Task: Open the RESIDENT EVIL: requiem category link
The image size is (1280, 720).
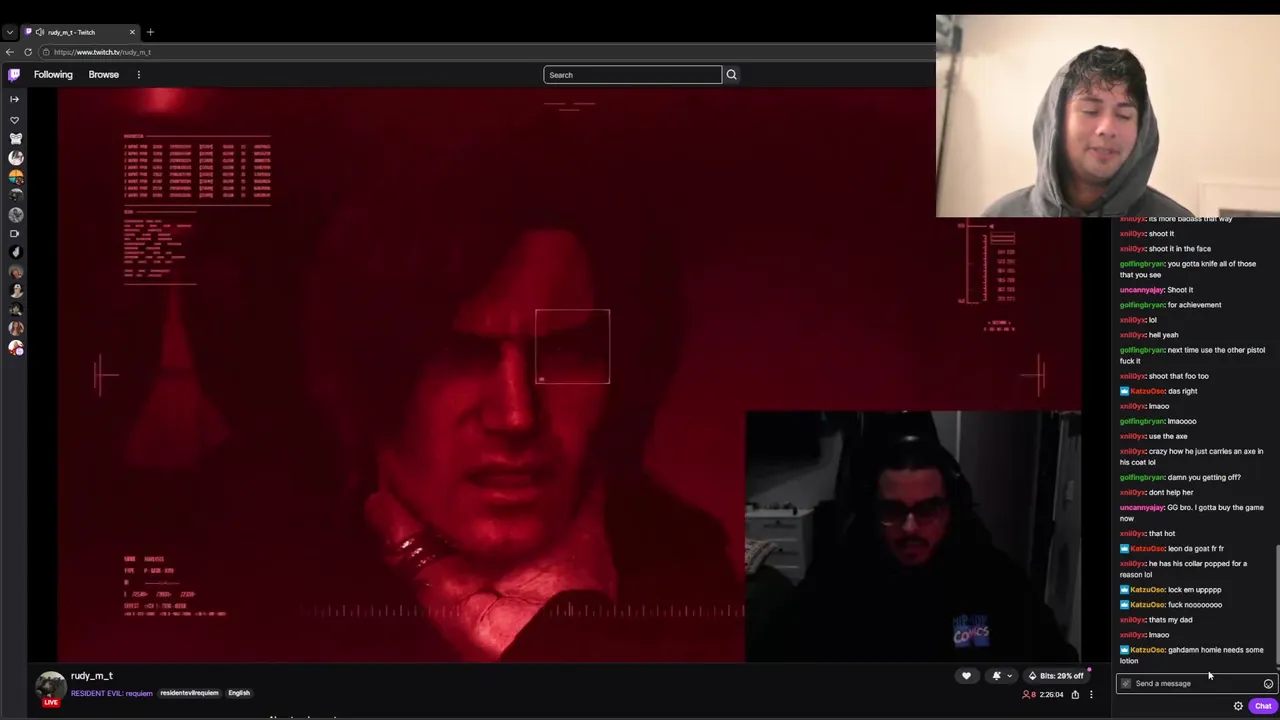Action: (112, 693)
